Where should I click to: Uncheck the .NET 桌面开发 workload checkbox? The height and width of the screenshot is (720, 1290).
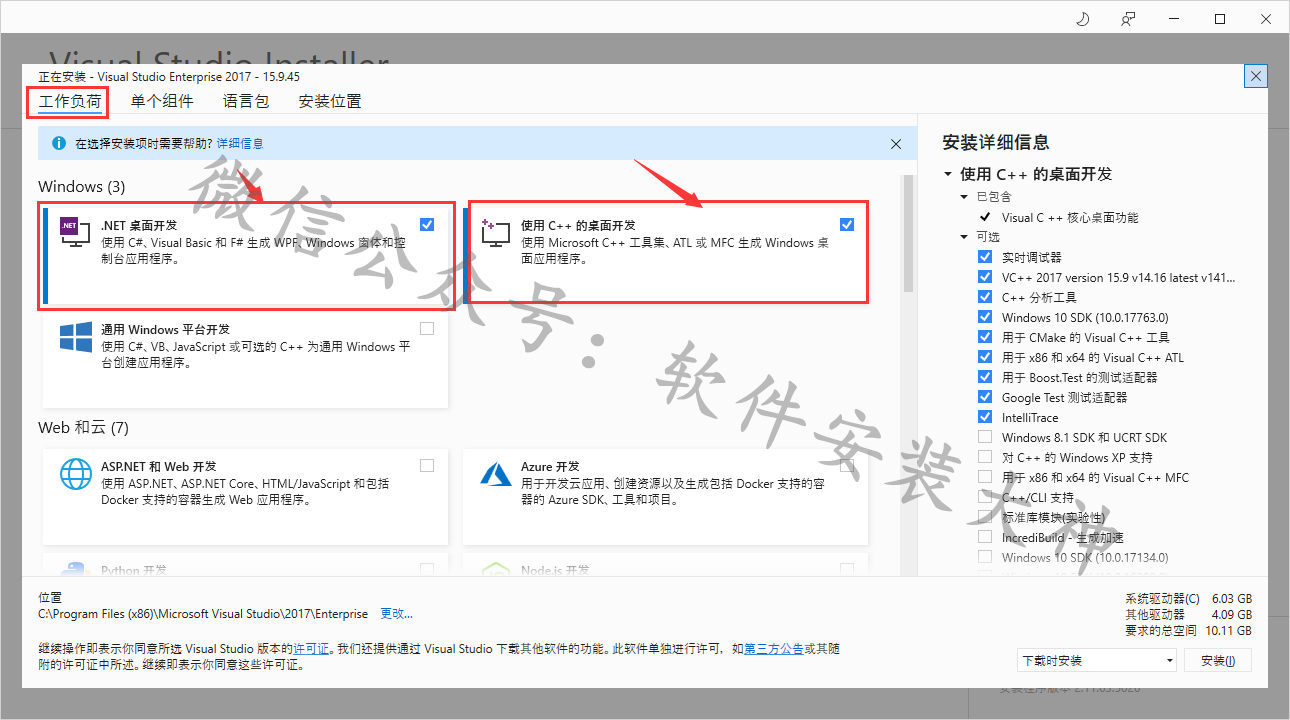pyautogui.click(x=427, y=224)
